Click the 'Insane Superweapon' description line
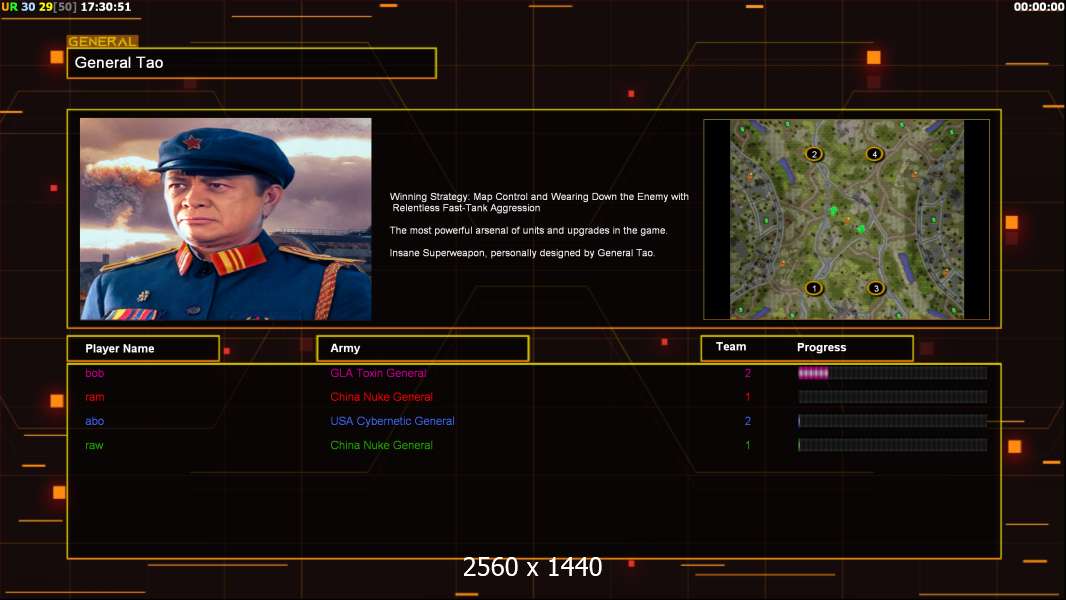The image size is (1066, 600). coord(522,253)
